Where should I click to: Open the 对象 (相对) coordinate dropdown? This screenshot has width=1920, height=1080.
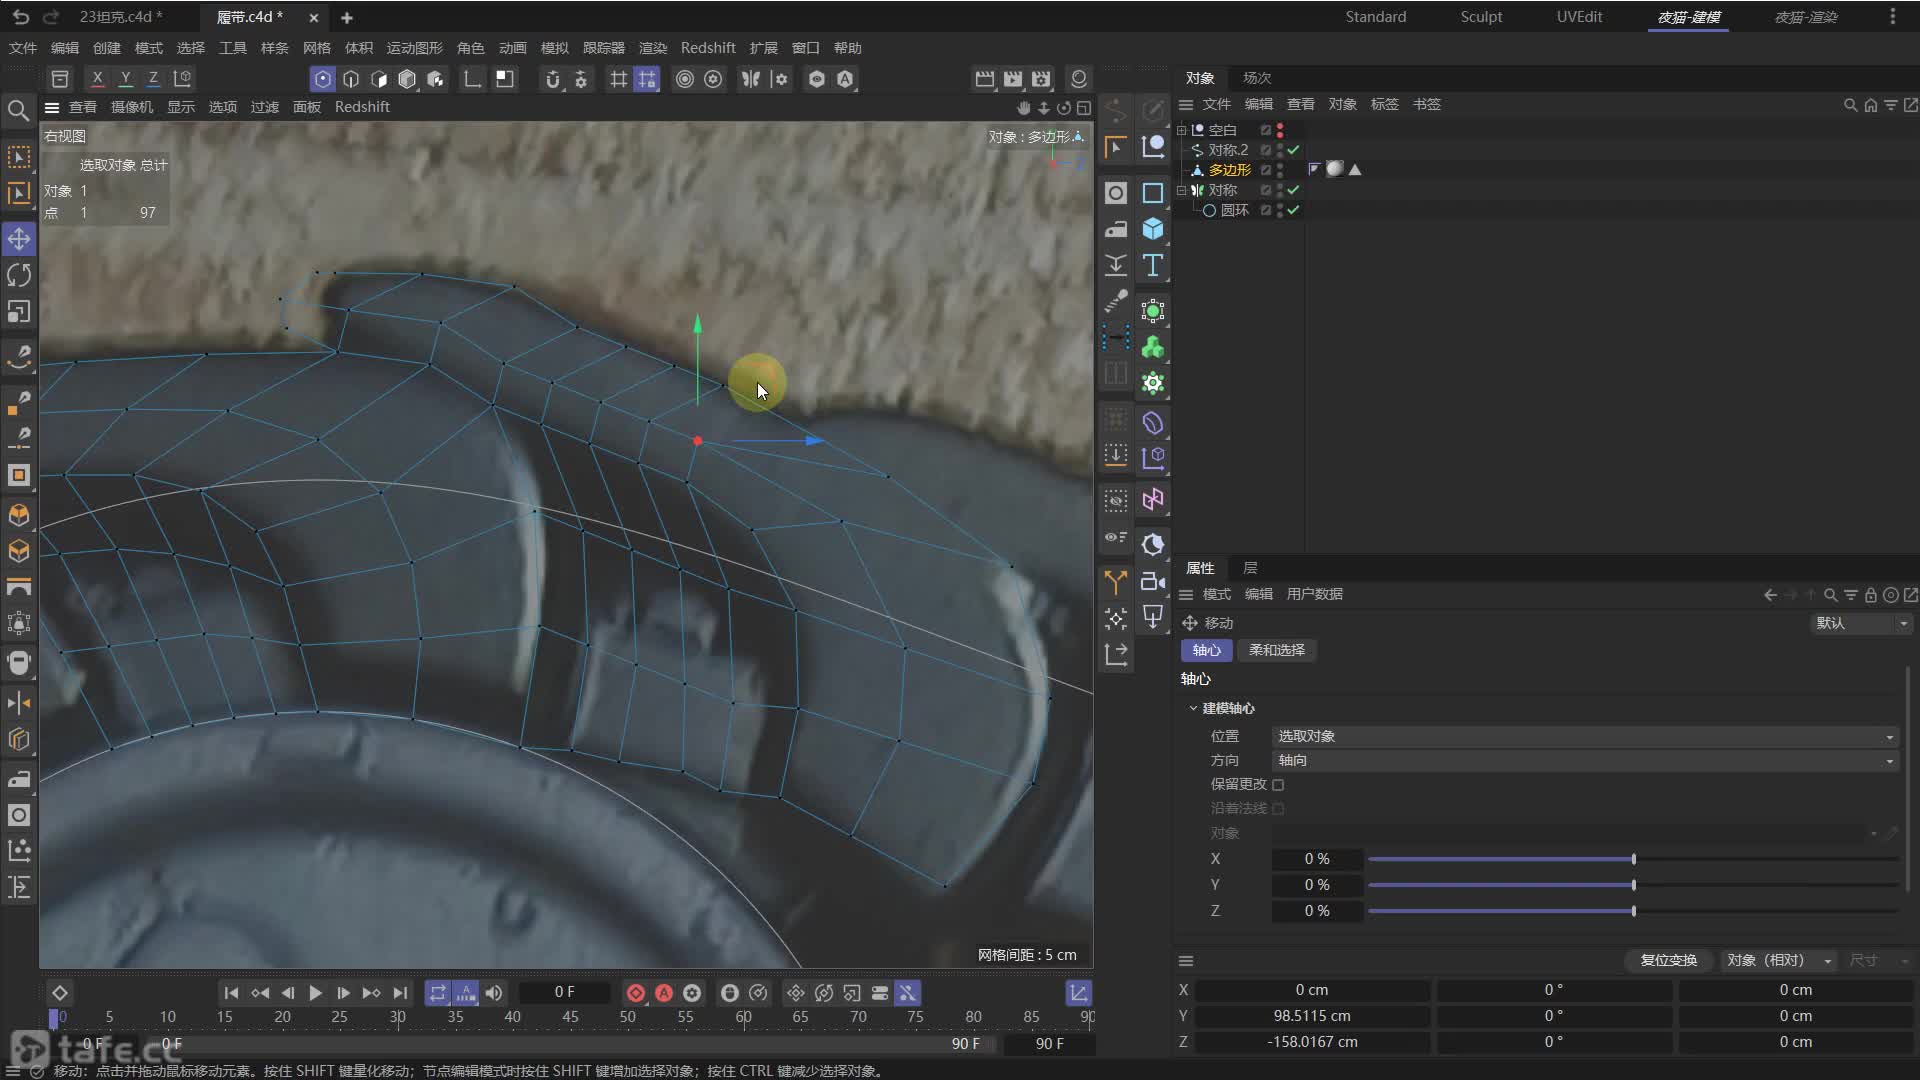[x=1779, y=960]
